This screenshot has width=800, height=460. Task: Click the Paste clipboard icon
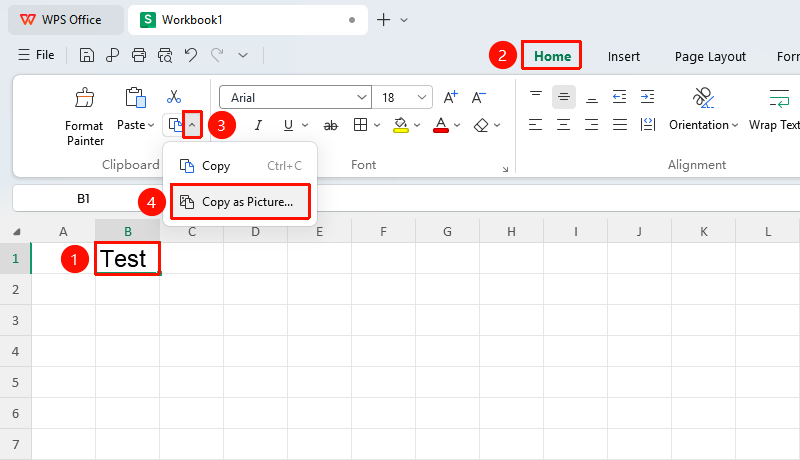(x=135, y=98)
